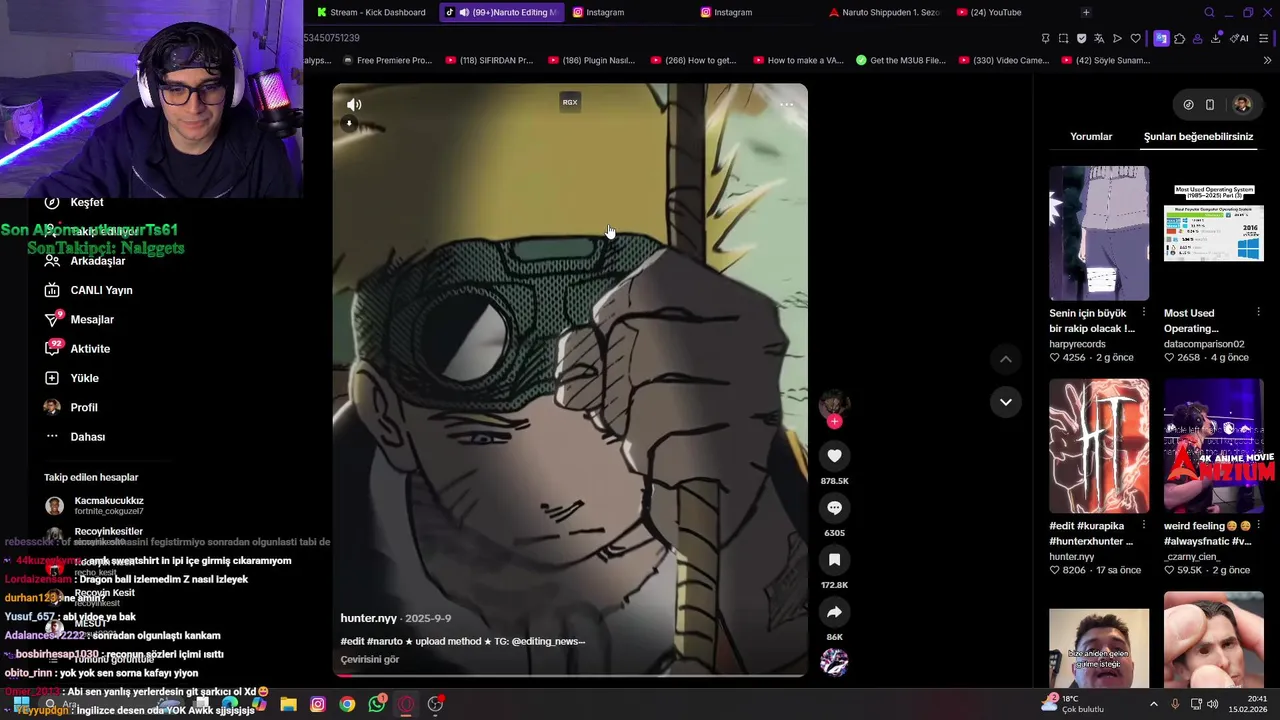This screenshot has width=1280, height=720.
Task: Open options for 'weird feeling' video
Action: (1258, 525)
